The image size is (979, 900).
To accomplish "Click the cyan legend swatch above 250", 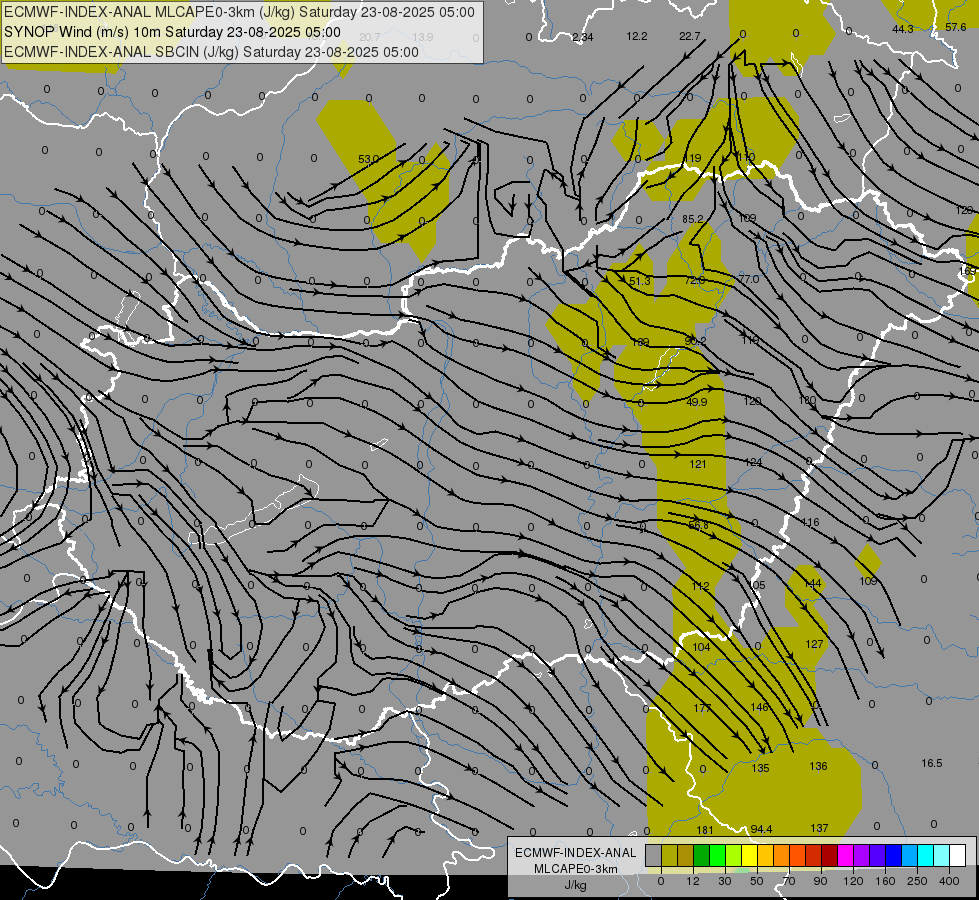I will coord(926,855).
